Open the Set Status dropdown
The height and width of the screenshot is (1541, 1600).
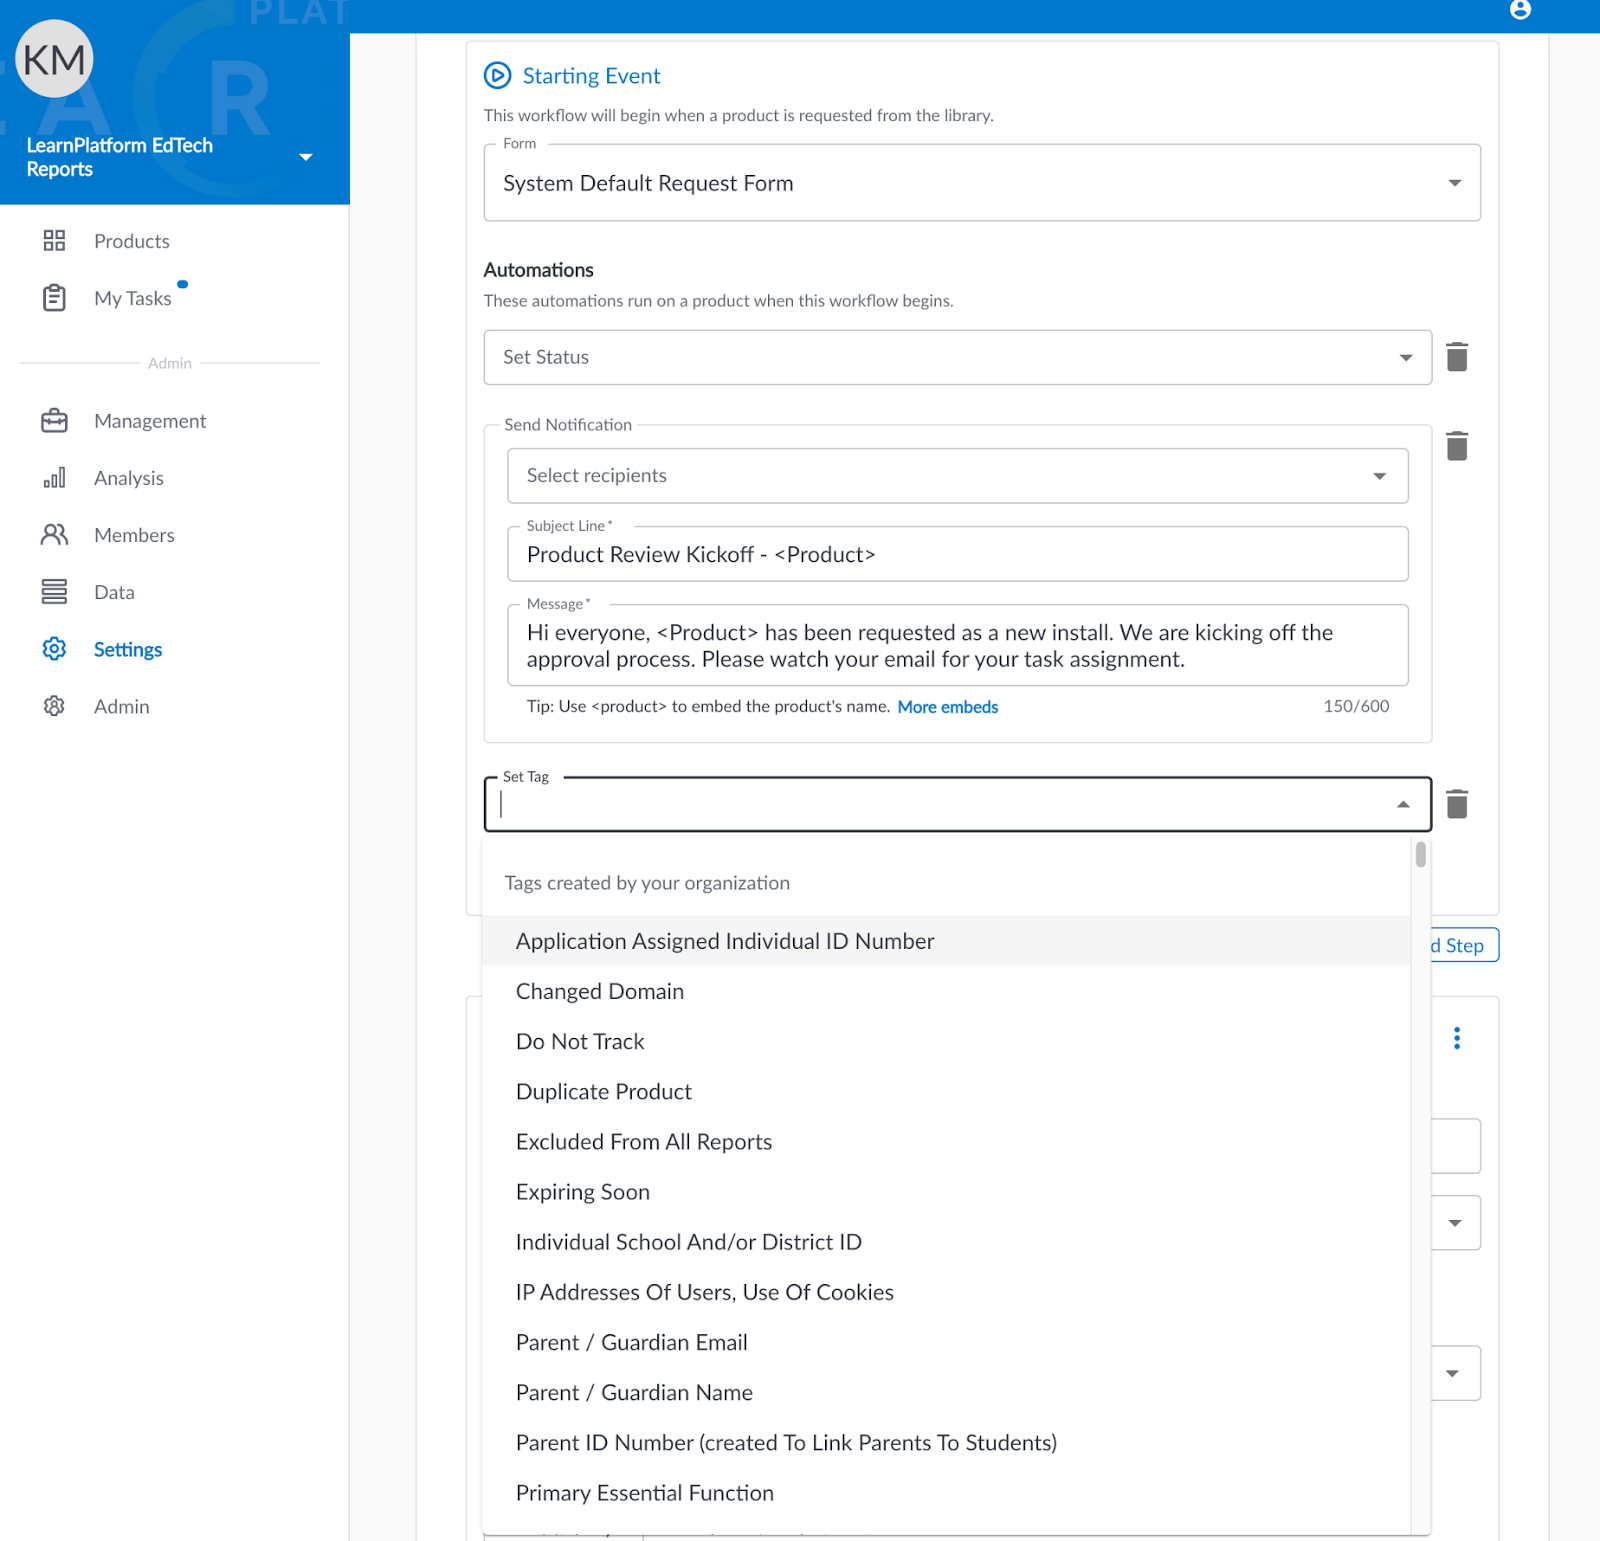click(958, 357)
